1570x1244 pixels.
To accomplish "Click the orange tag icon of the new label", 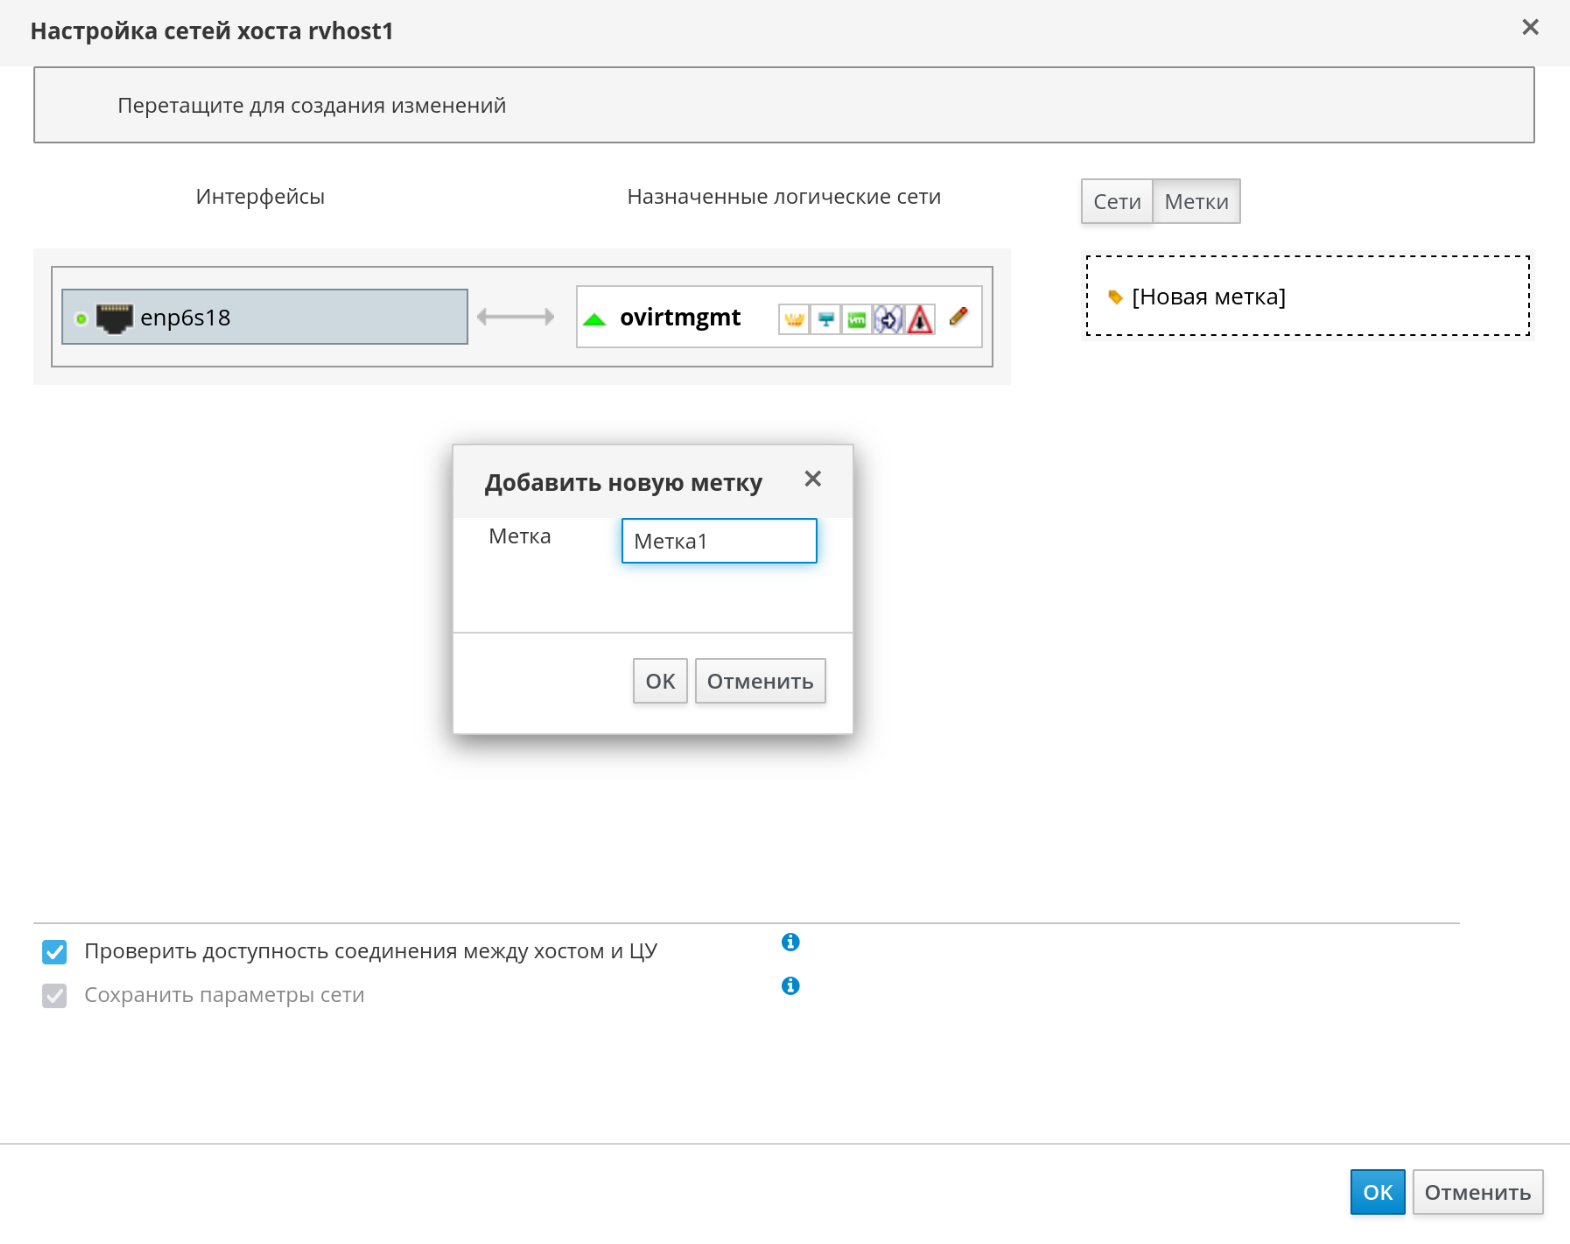I will (1115, 297).
